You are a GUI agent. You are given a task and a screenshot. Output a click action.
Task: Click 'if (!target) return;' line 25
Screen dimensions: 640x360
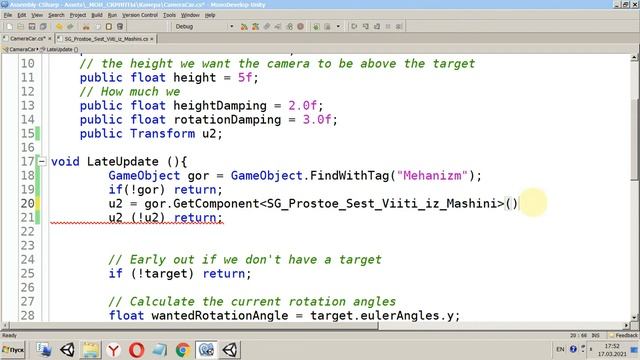pos(180,274)
